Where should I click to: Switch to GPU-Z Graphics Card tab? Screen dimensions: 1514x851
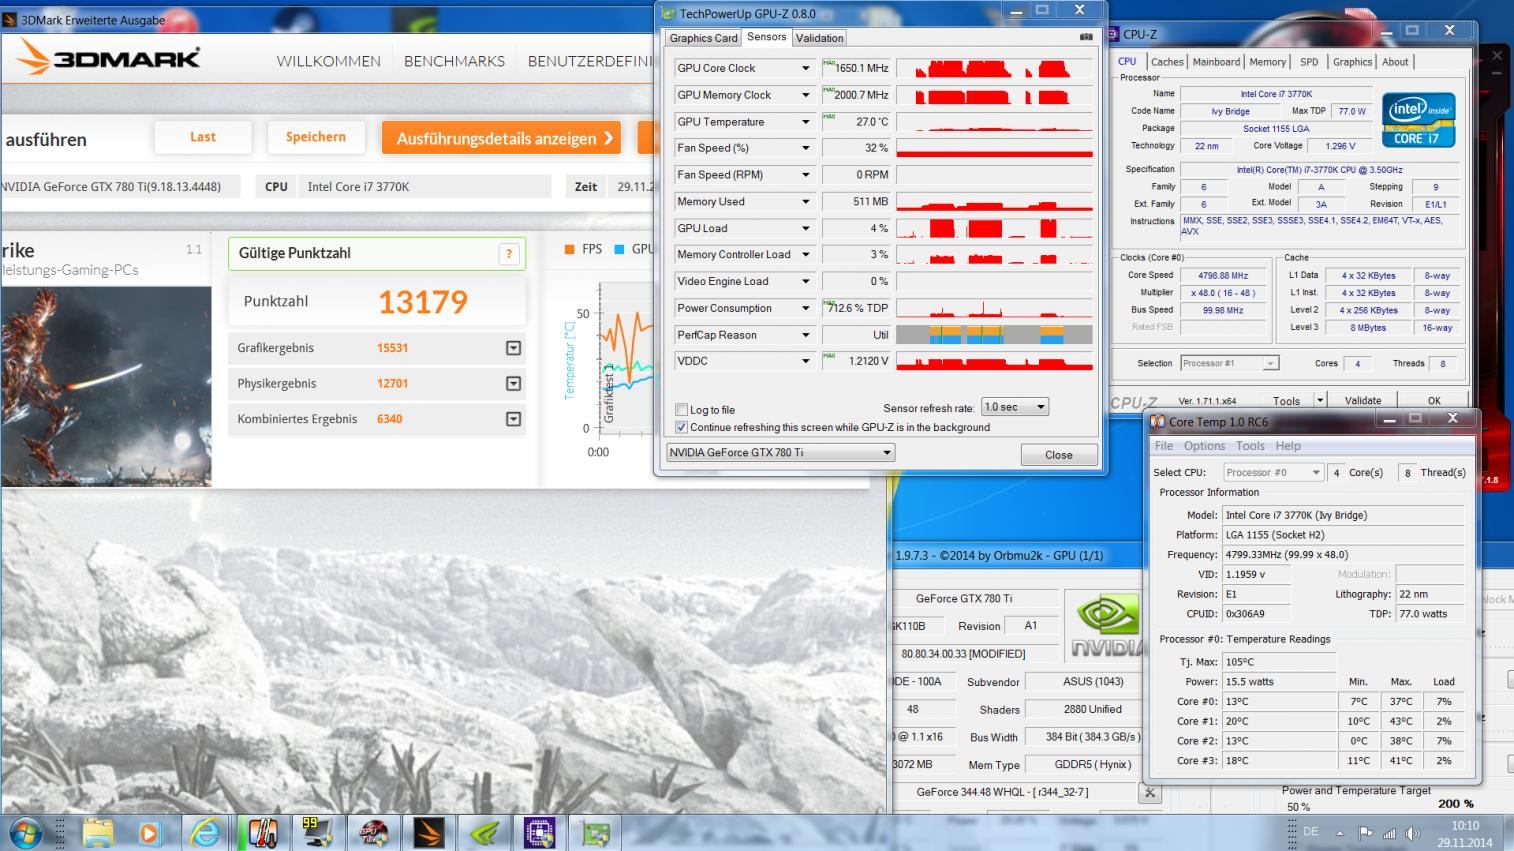pos(703,38)
